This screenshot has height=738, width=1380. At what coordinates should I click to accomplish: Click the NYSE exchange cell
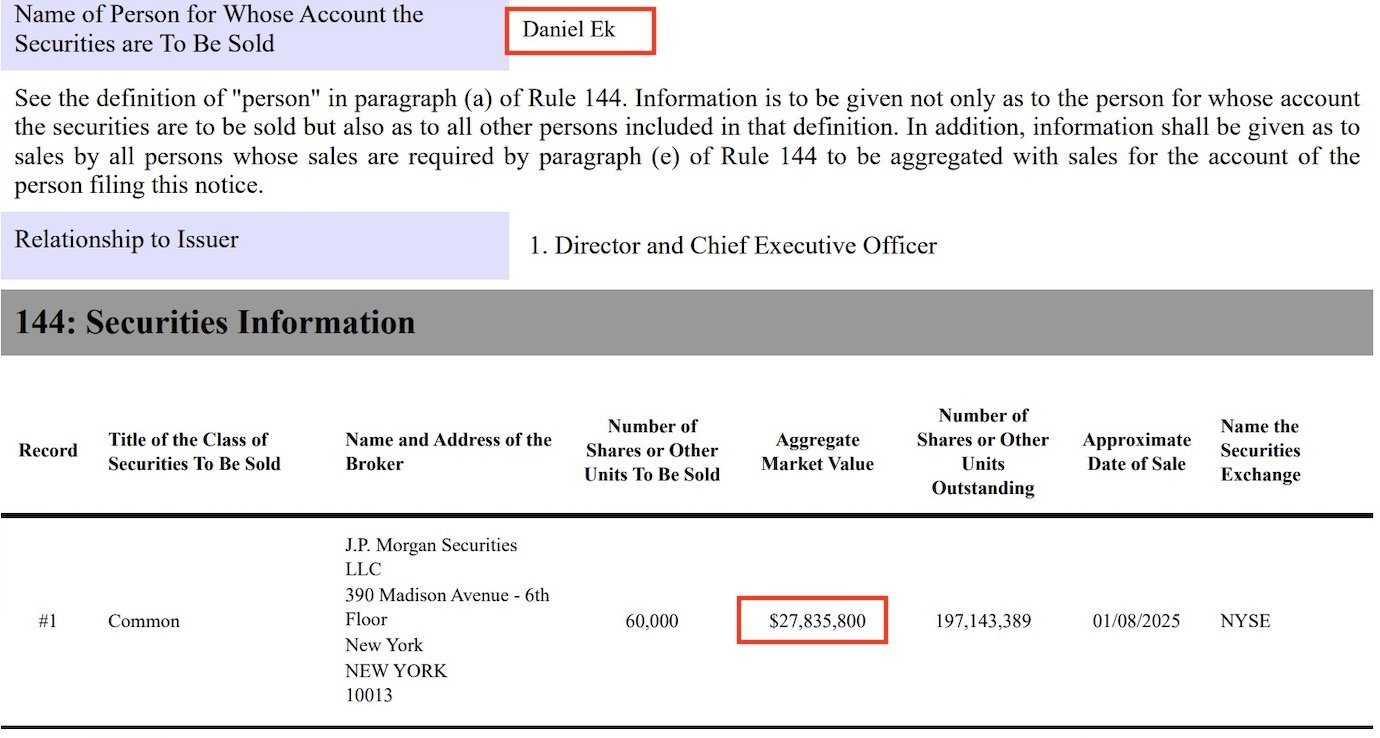pyautogui.click(x=1245, y=621)
